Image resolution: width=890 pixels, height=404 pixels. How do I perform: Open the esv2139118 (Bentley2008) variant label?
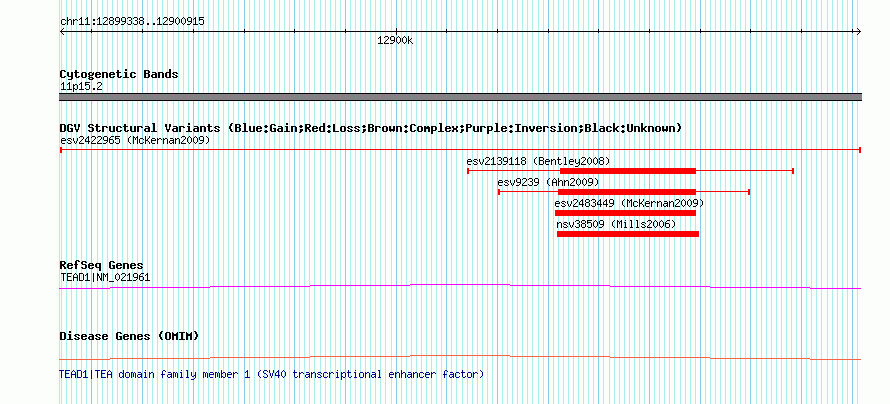(x=538, y=161)
